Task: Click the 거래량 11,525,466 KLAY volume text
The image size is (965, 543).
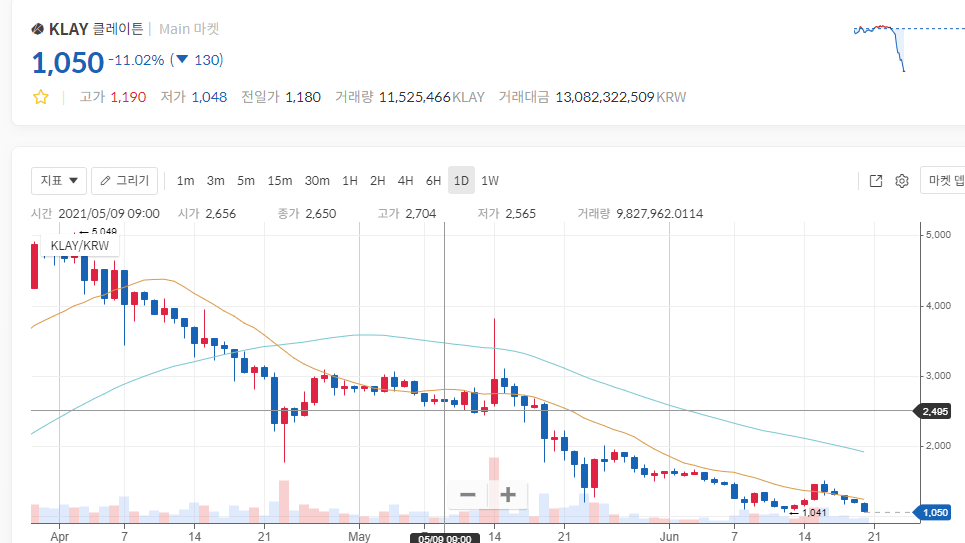Action: tap(410, 97)
